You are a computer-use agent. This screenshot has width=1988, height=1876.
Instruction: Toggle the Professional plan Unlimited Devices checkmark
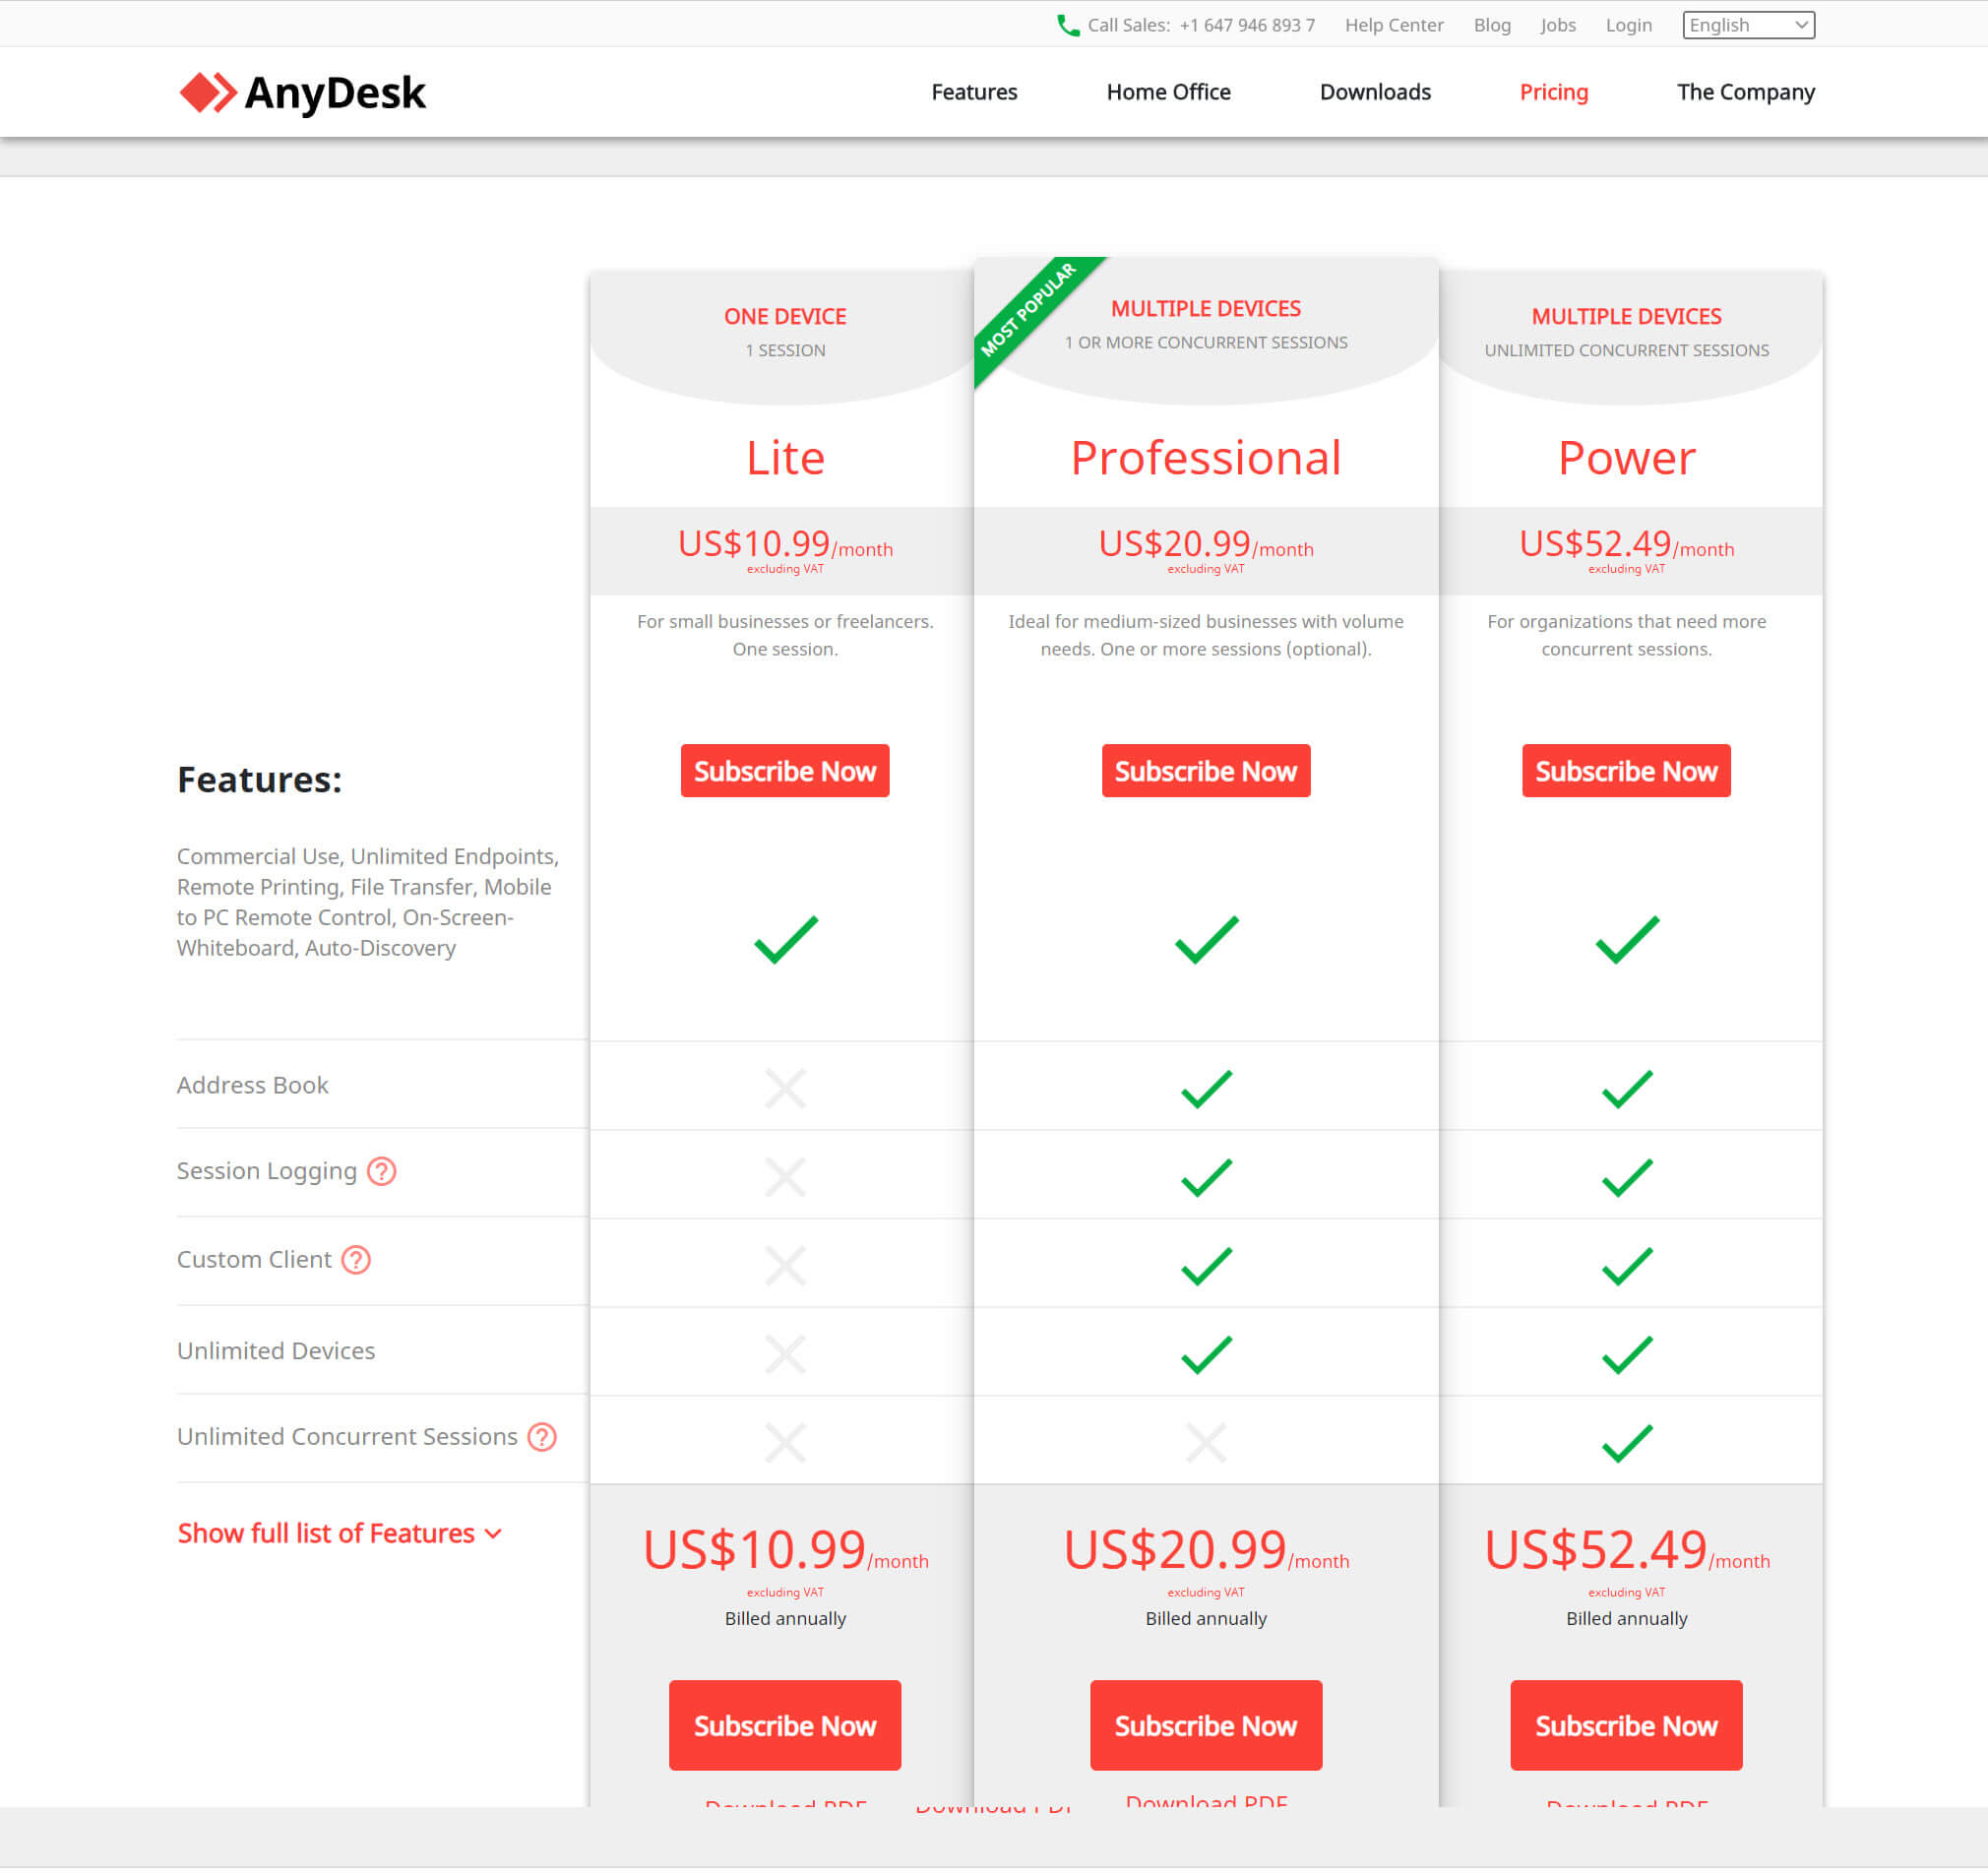point(1204,1352)
